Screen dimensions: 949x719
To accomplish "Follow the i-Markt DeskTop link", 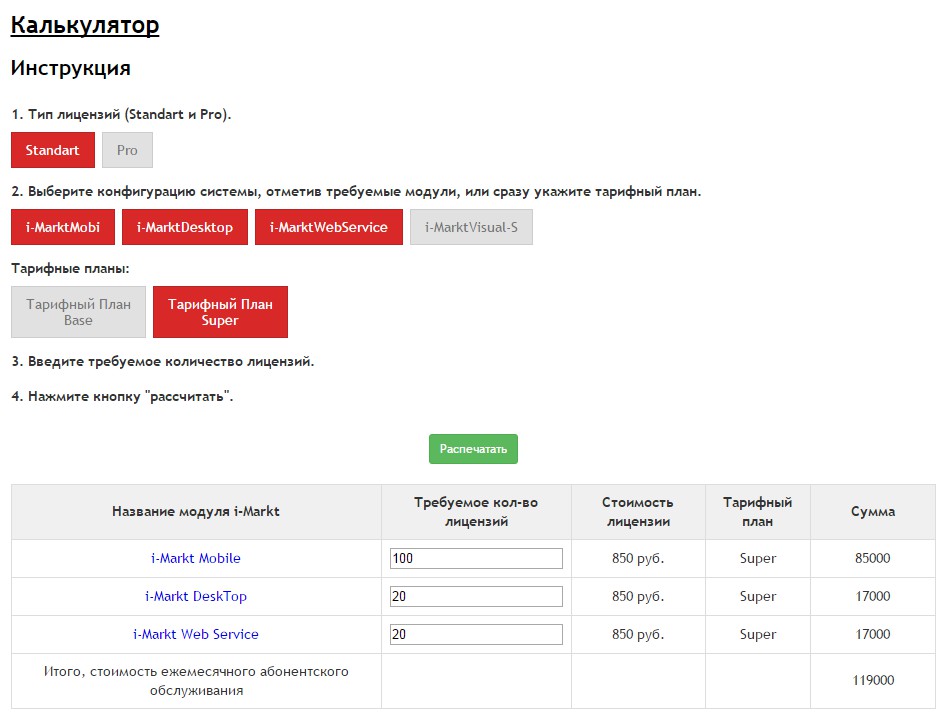I will pos(196,596).
